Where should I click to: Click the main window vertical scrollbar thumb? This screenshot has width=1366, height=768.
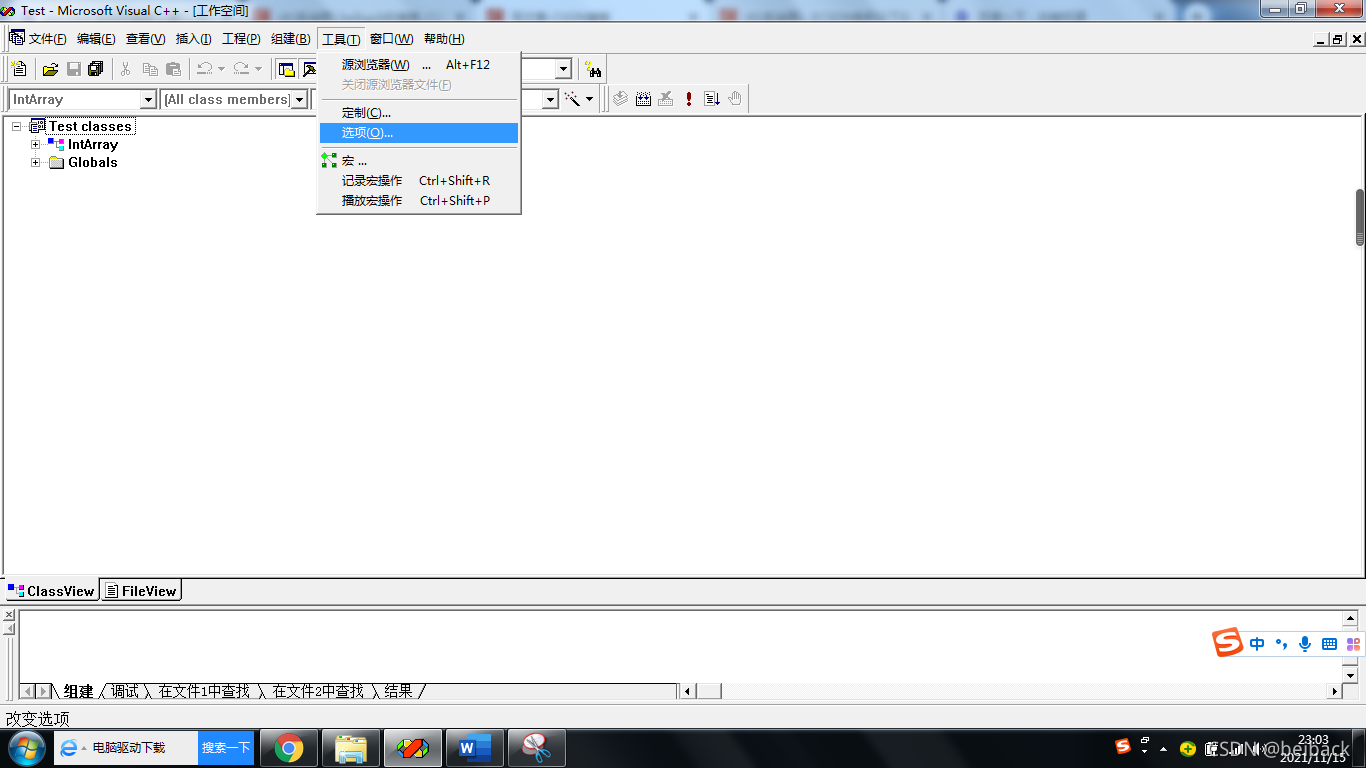click(1360, 217)
